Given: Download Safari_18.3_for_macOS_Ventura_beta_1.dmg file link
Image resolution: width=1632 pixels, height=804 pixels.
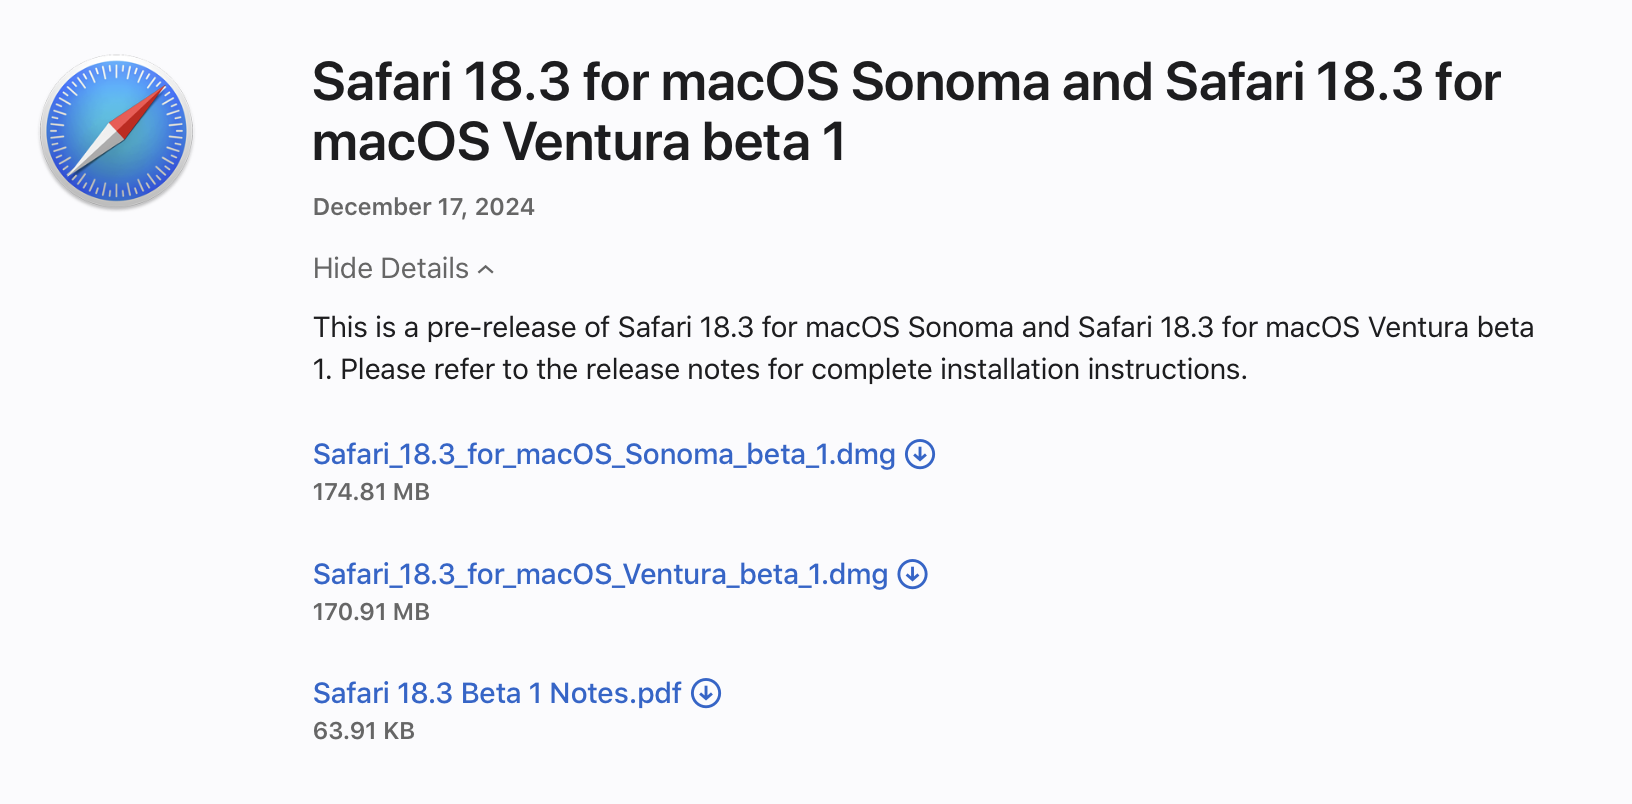Looking at the screenshot, I should click(x=600, y=575).
